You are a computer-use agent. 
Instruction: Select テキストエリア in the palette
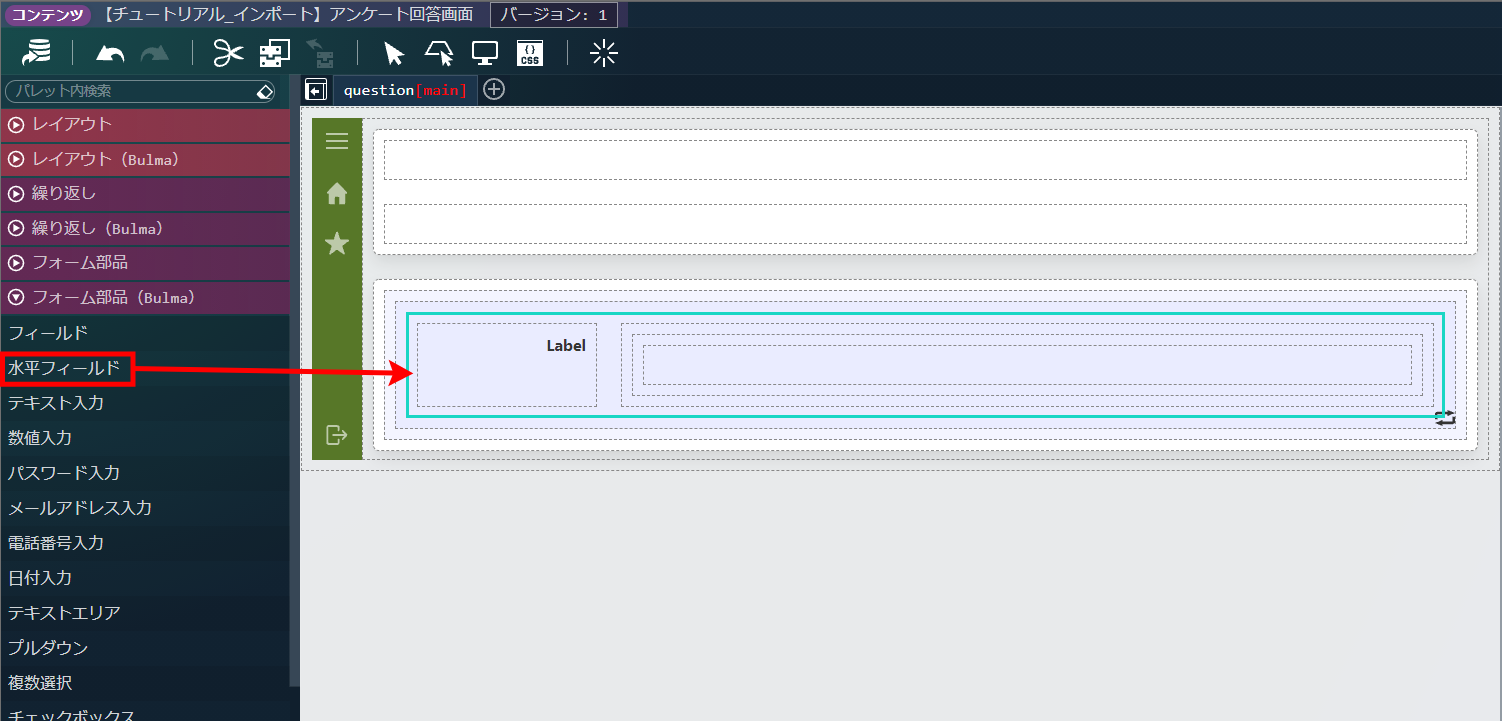click(145, 613)
